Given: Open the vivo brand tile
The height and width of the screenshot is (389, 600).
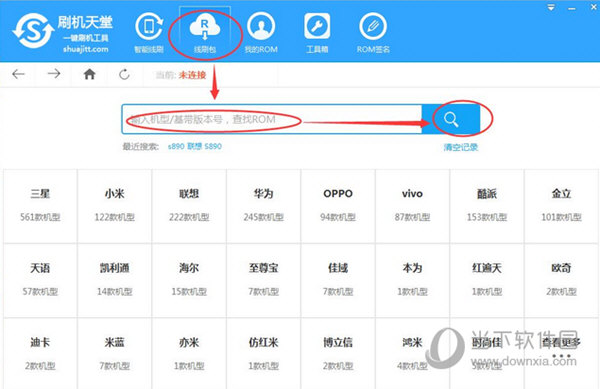Looking at the screenshot, I should click(x=412, y=206).
